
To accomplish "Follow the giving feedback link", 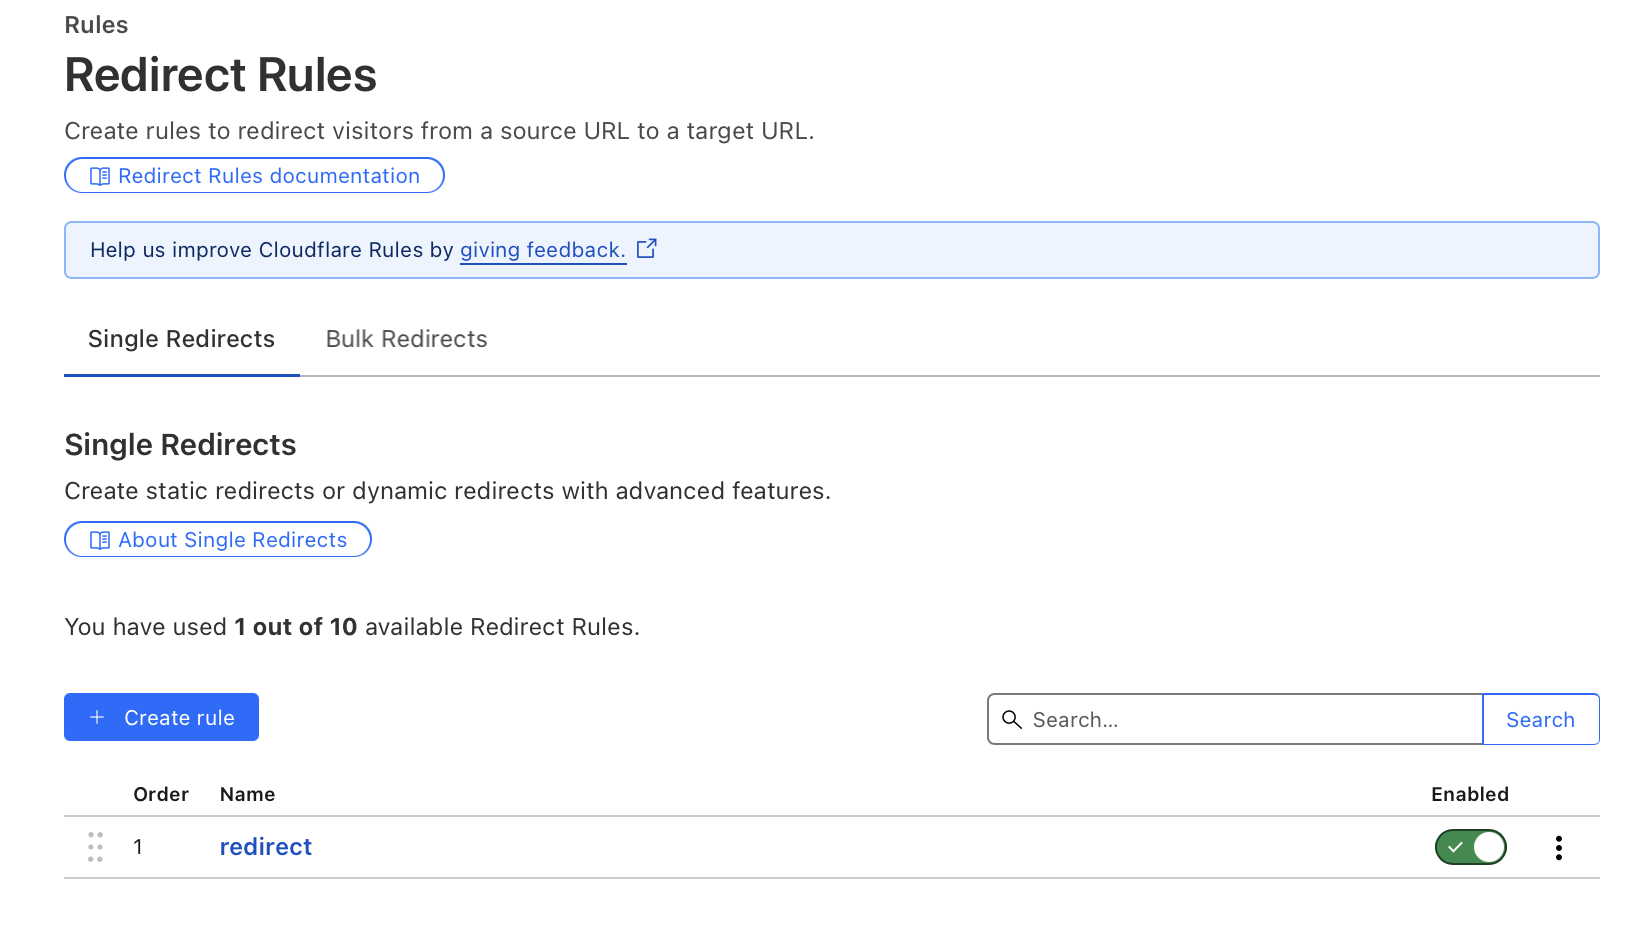I will tap(542, 250).
